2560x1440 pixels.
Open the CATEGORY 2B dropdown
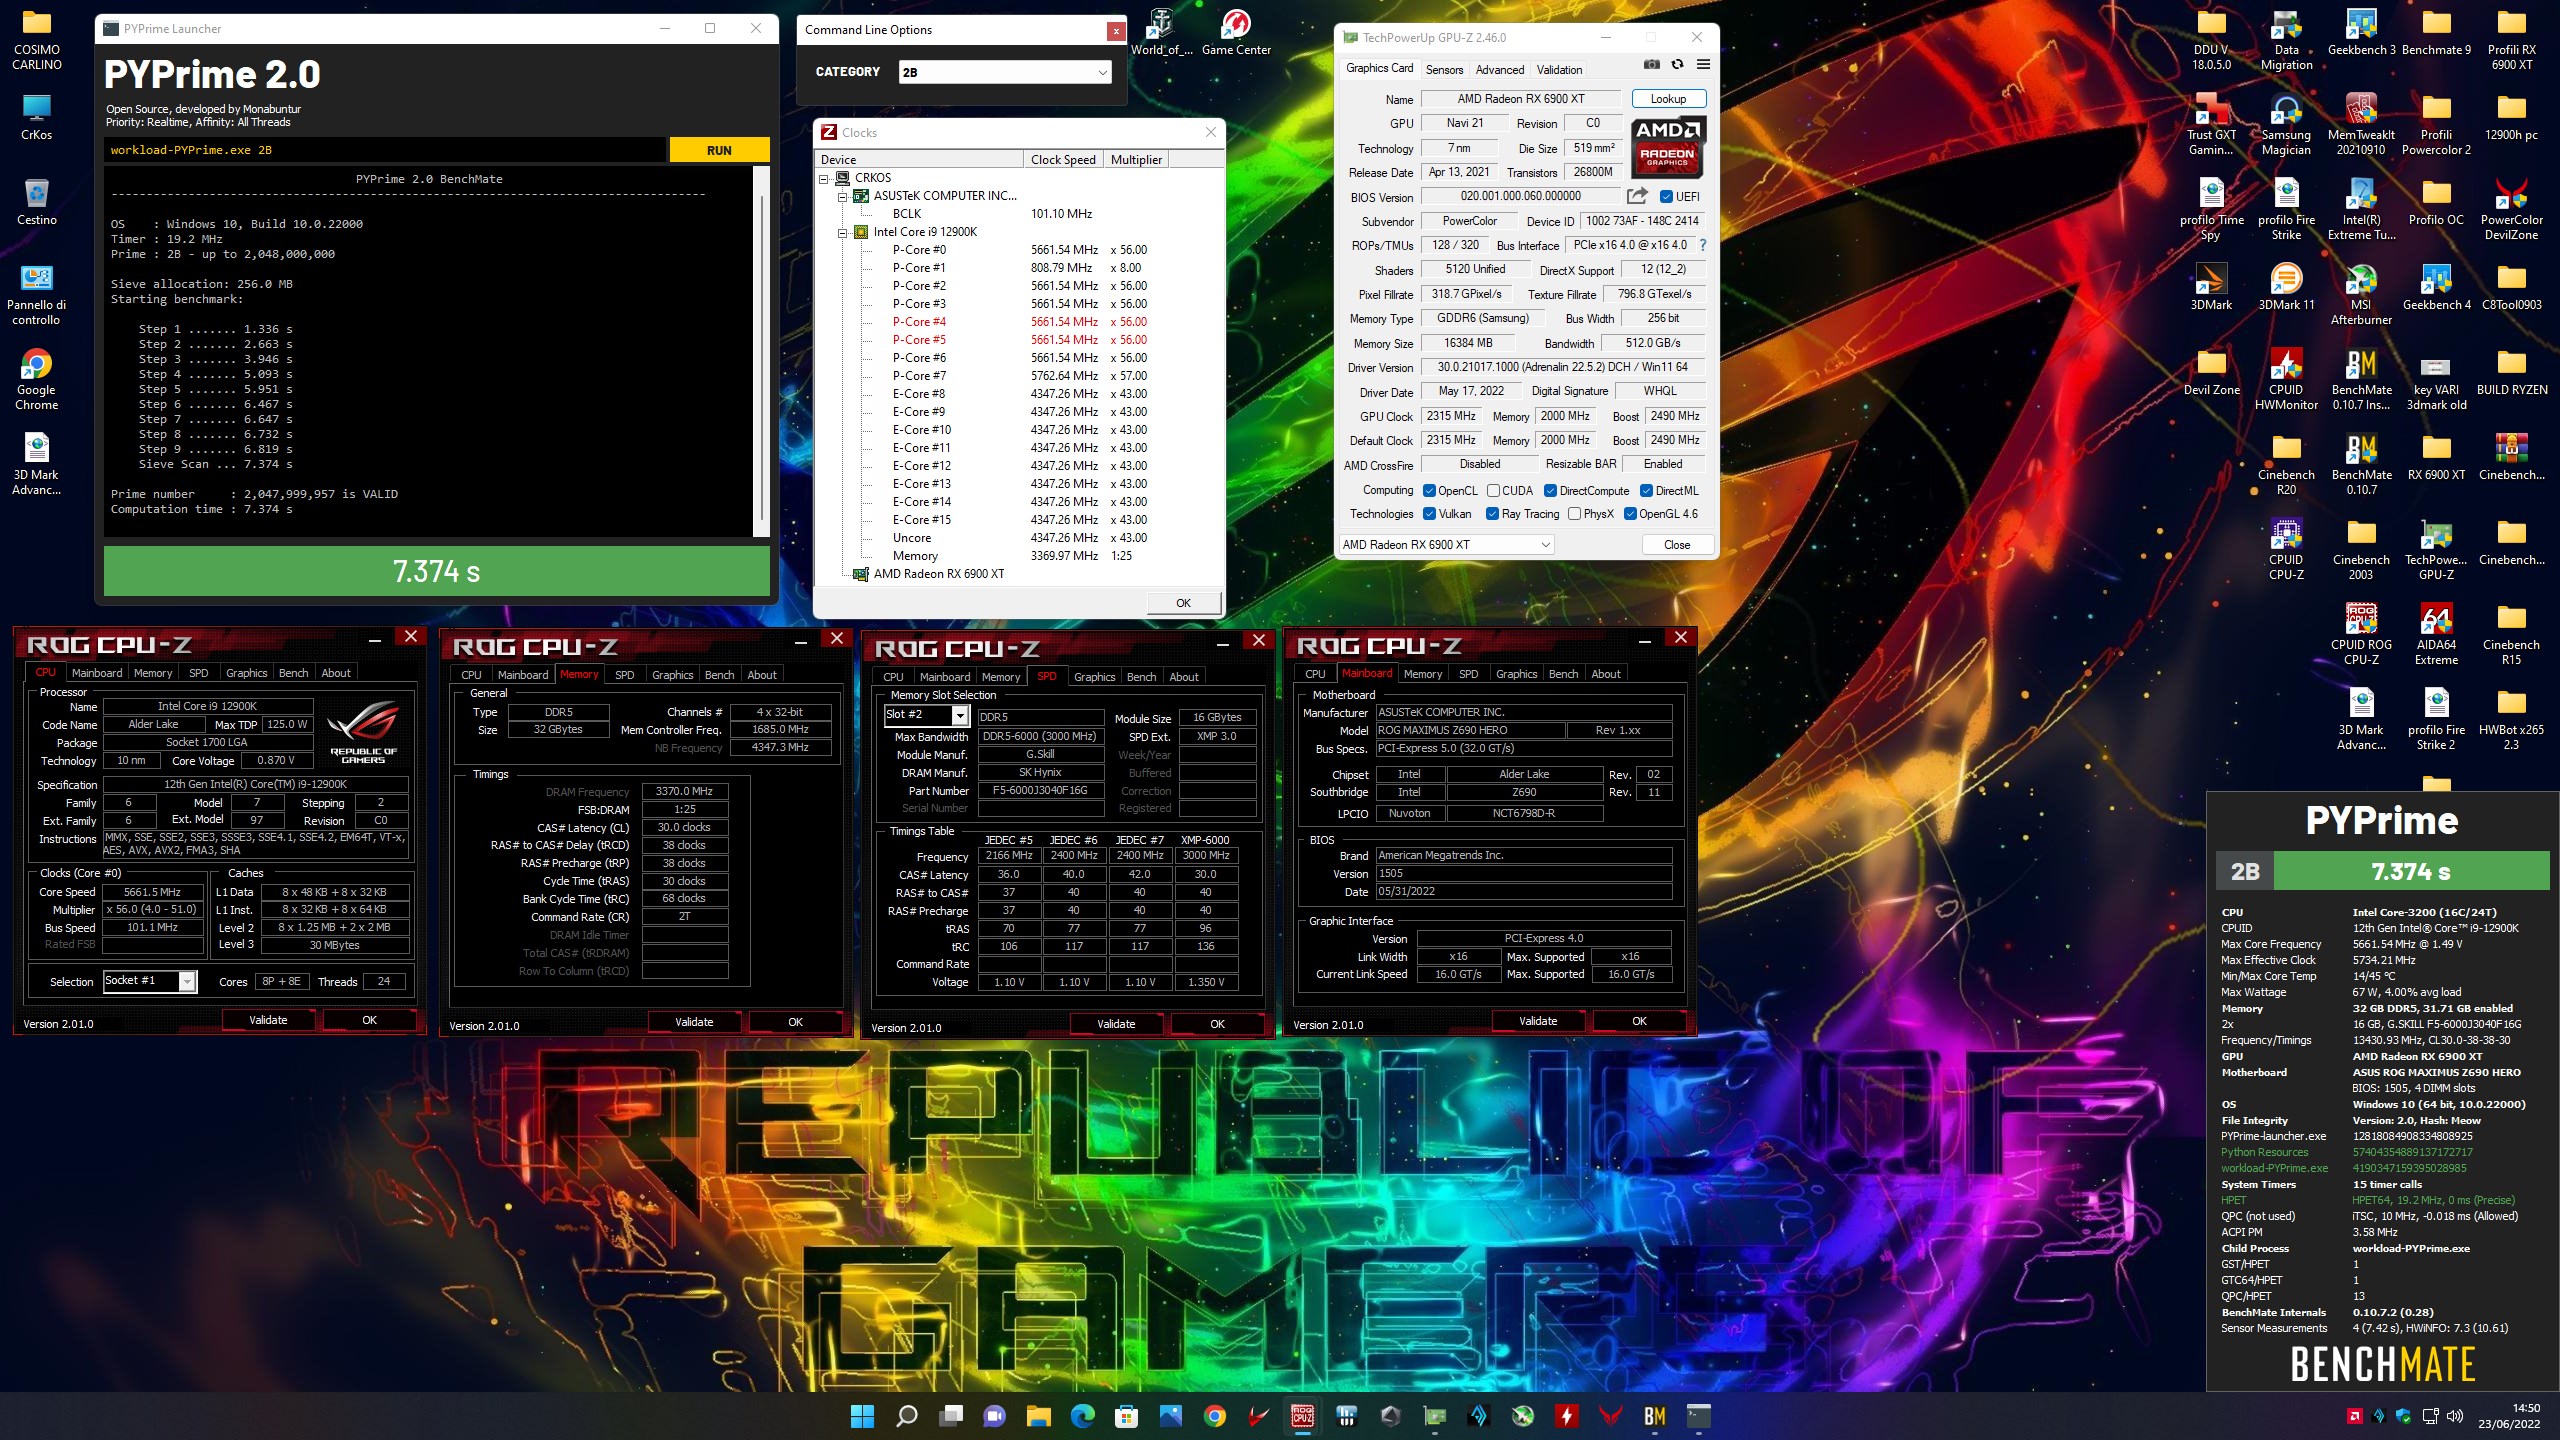coord(1005,72)
